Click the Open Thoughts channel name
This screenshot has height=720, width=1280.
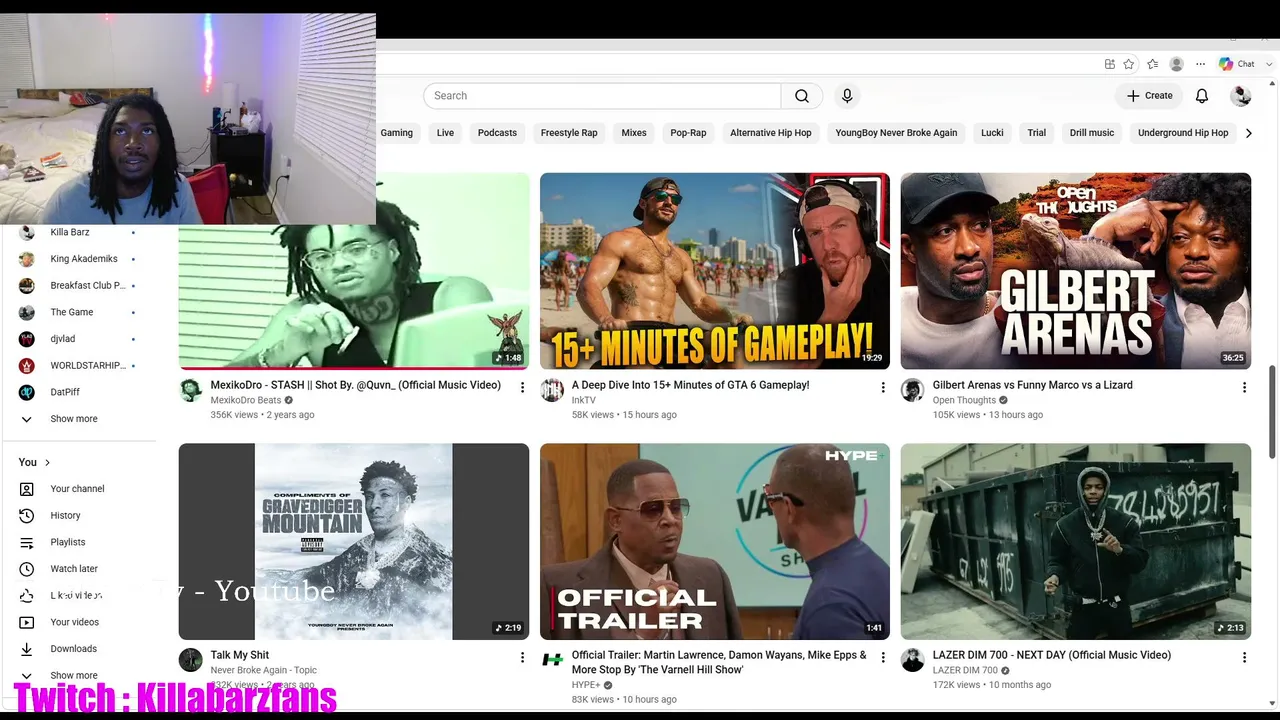click(964, 400)
